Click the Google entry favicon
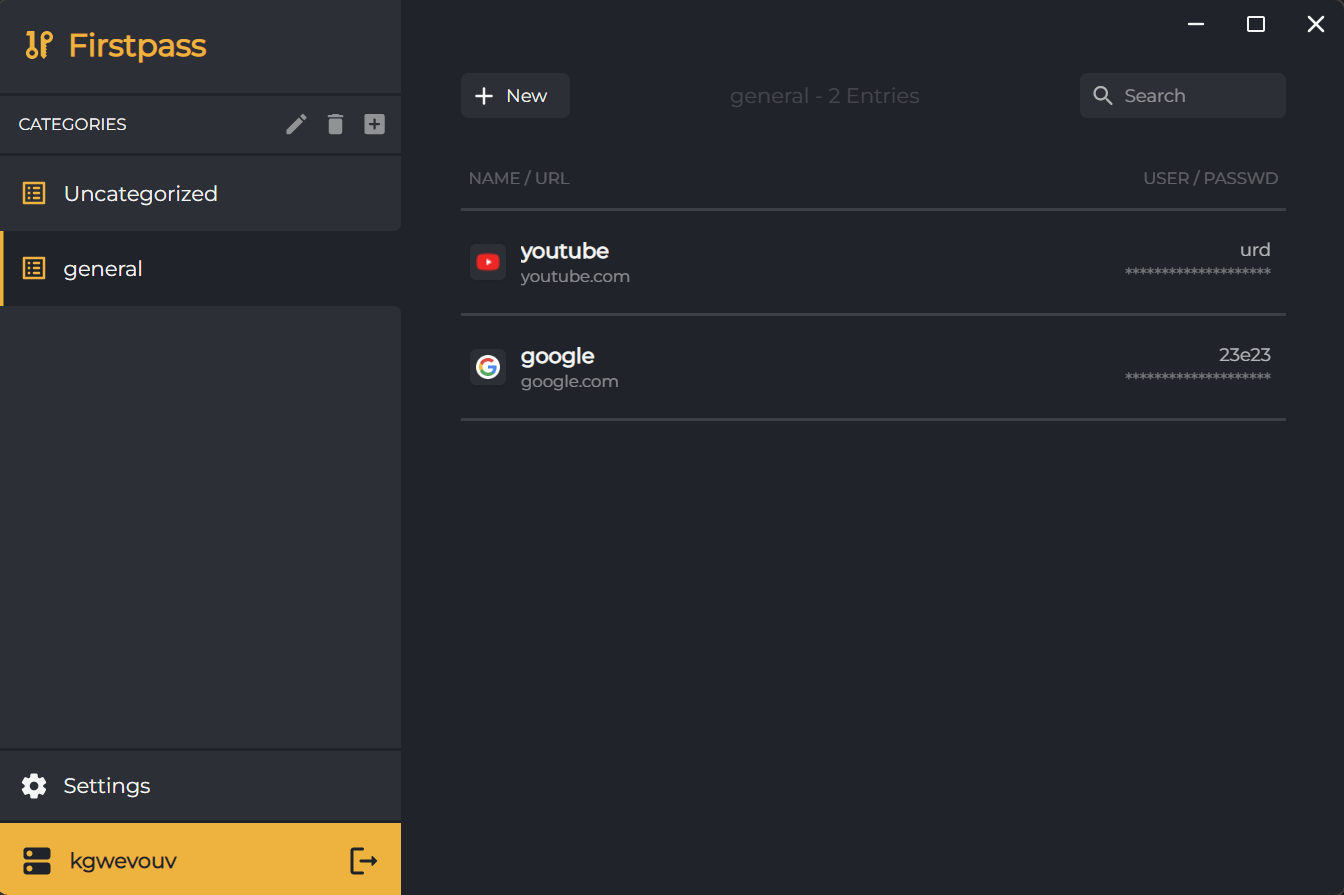 point(487,367)
